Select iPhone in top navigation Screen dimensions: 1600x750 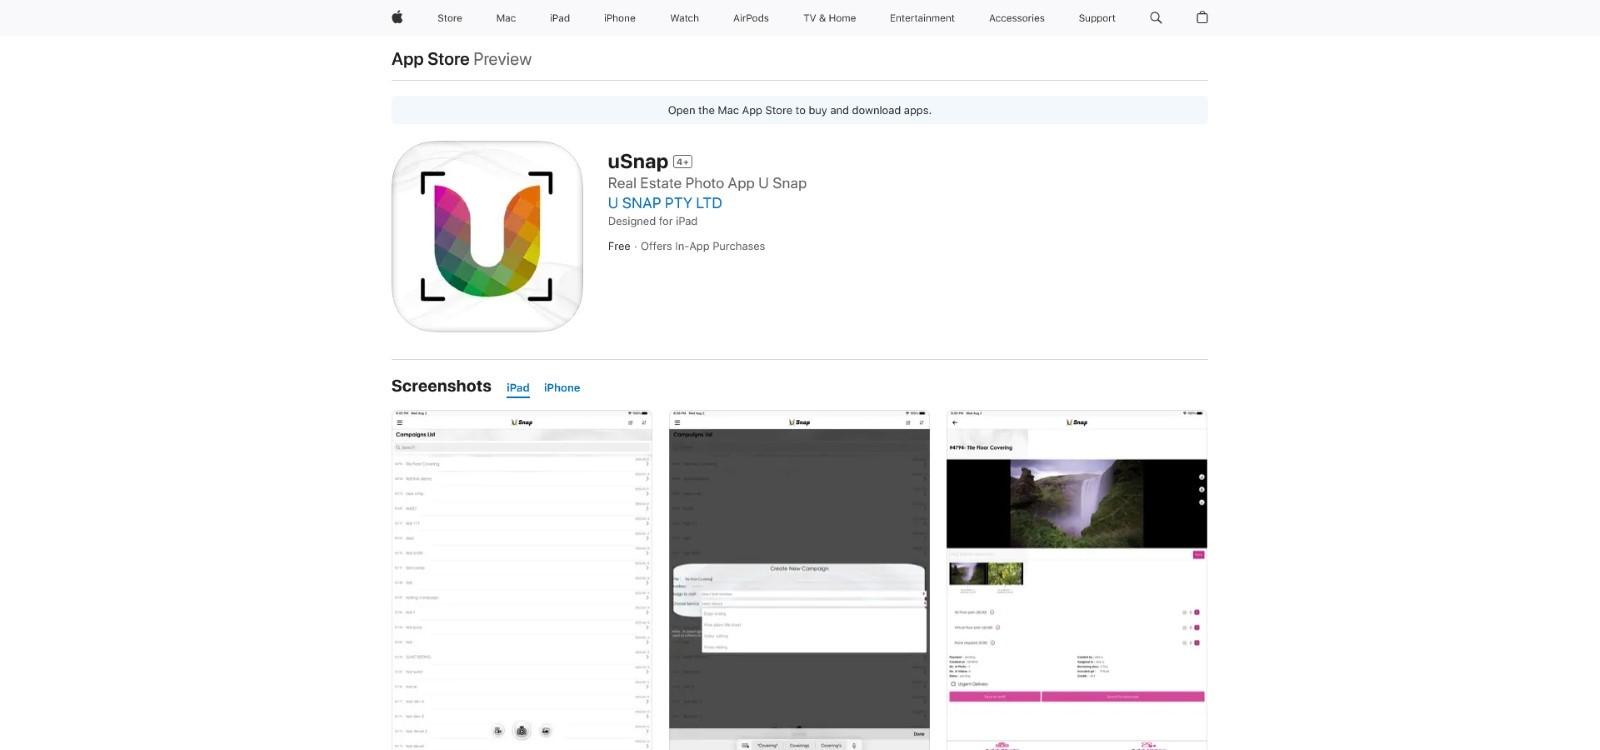coord(620,18)
